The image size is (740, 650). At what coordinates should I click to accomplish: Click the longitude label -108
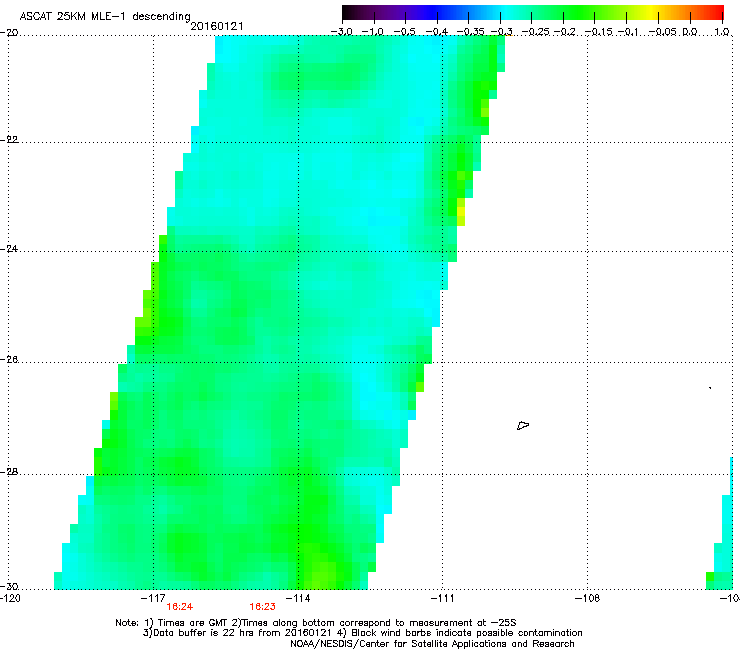tap(587, 598)
